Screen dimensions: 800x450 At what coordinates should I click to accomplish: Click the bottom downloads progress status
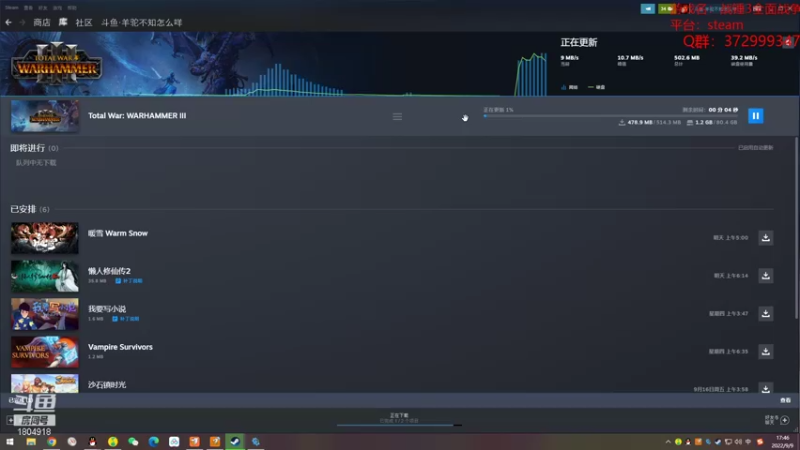[x=399, y=418]
